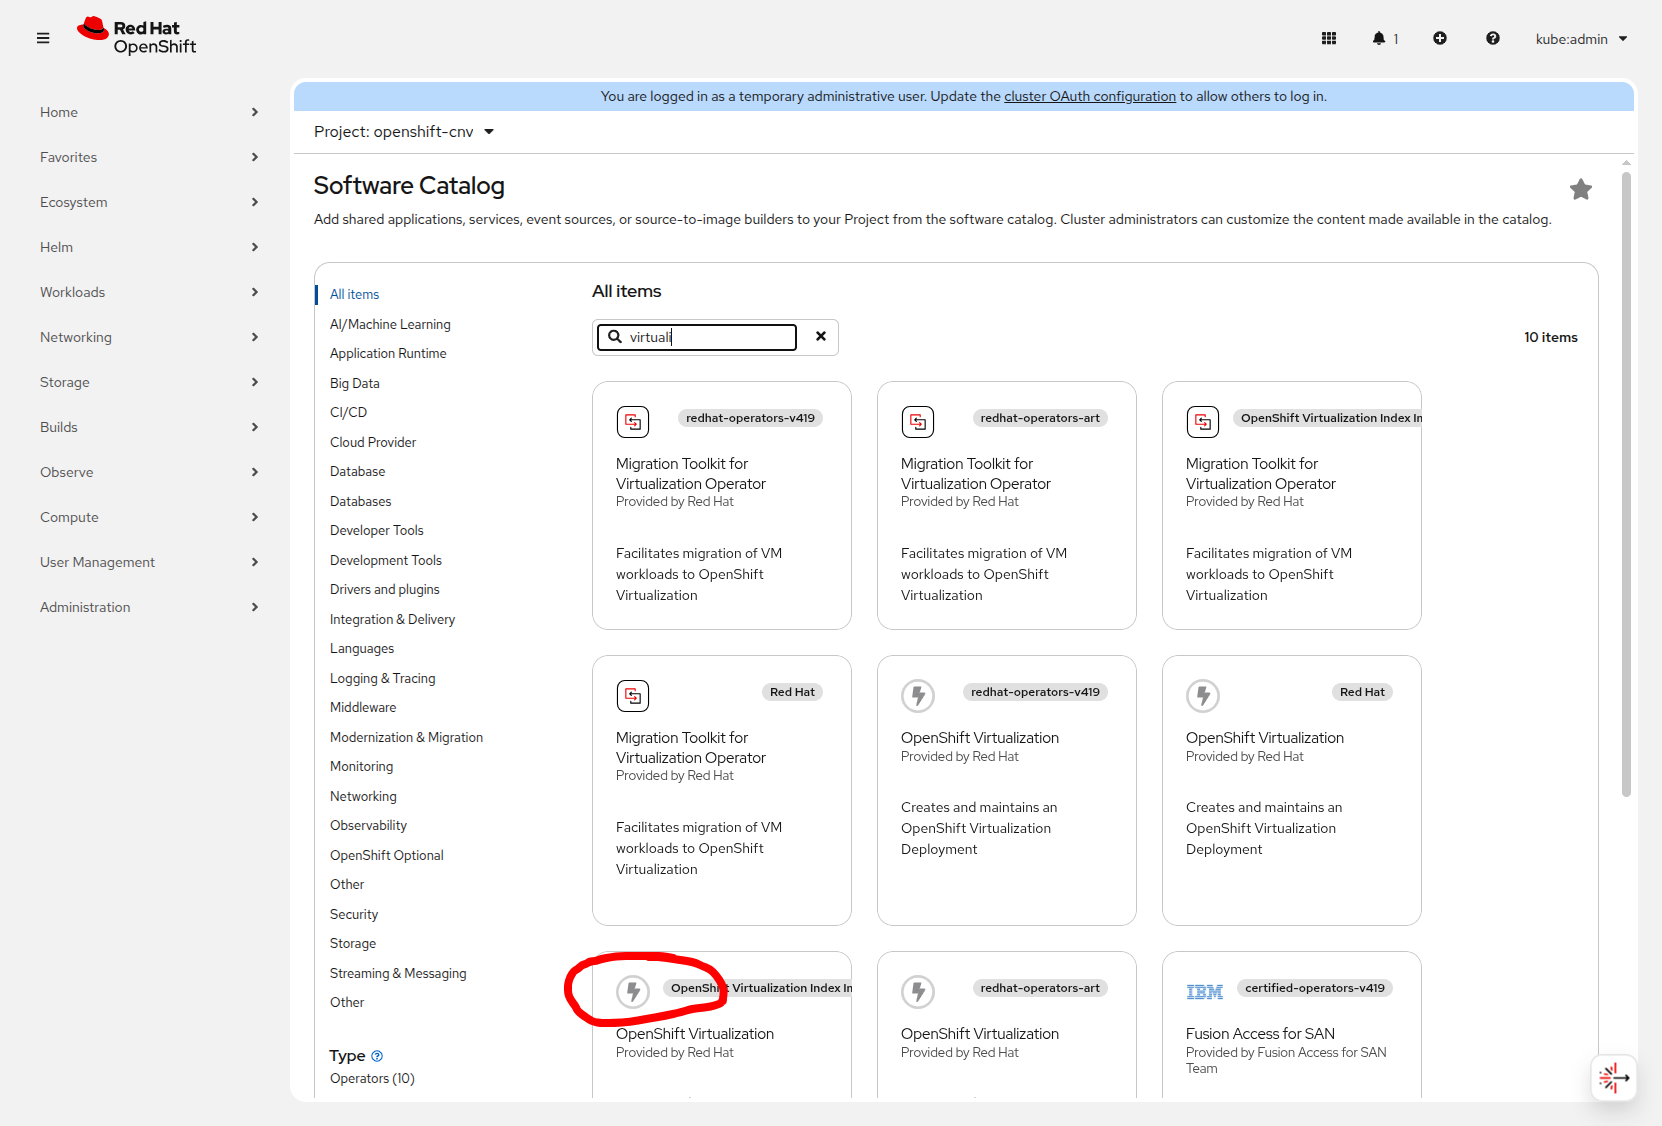Select the AI/Machine Learning category
The height and width of the screenshot is (1126, 1662).
[390, 324]
